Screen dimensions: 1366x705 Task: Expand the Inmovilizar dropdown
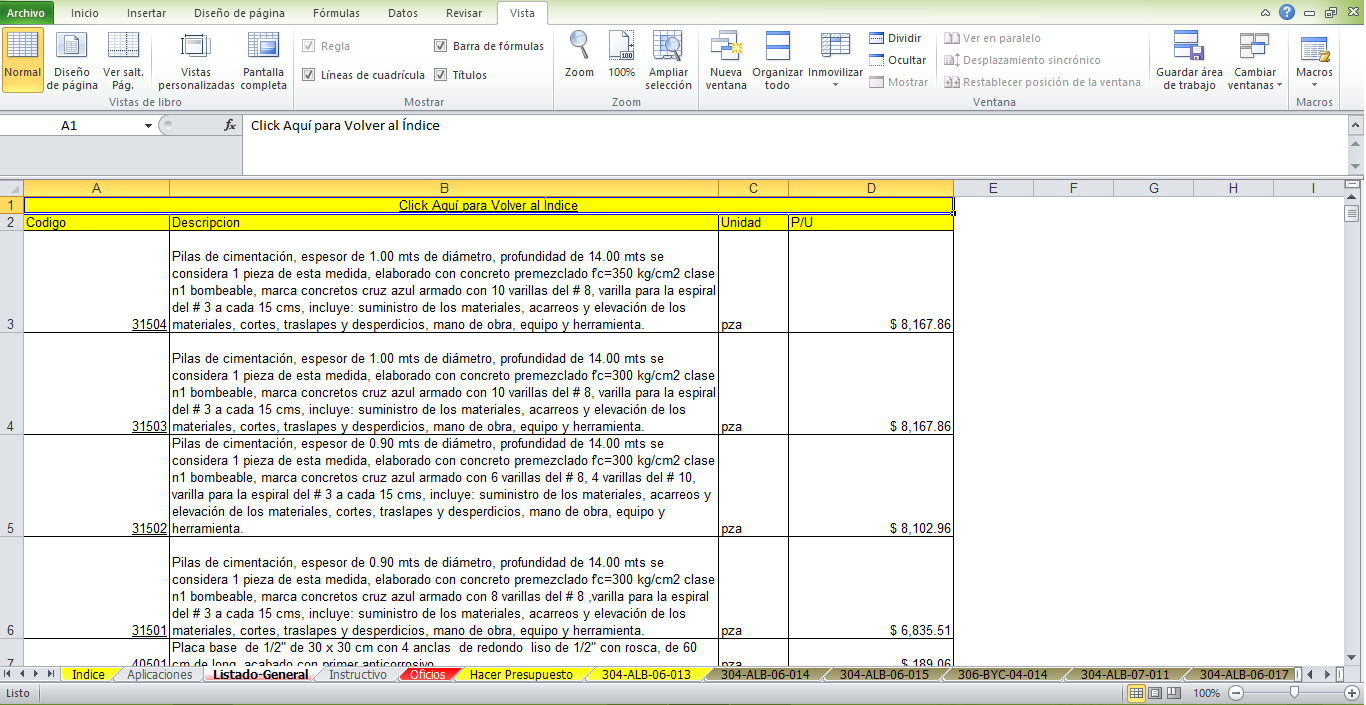835,60
